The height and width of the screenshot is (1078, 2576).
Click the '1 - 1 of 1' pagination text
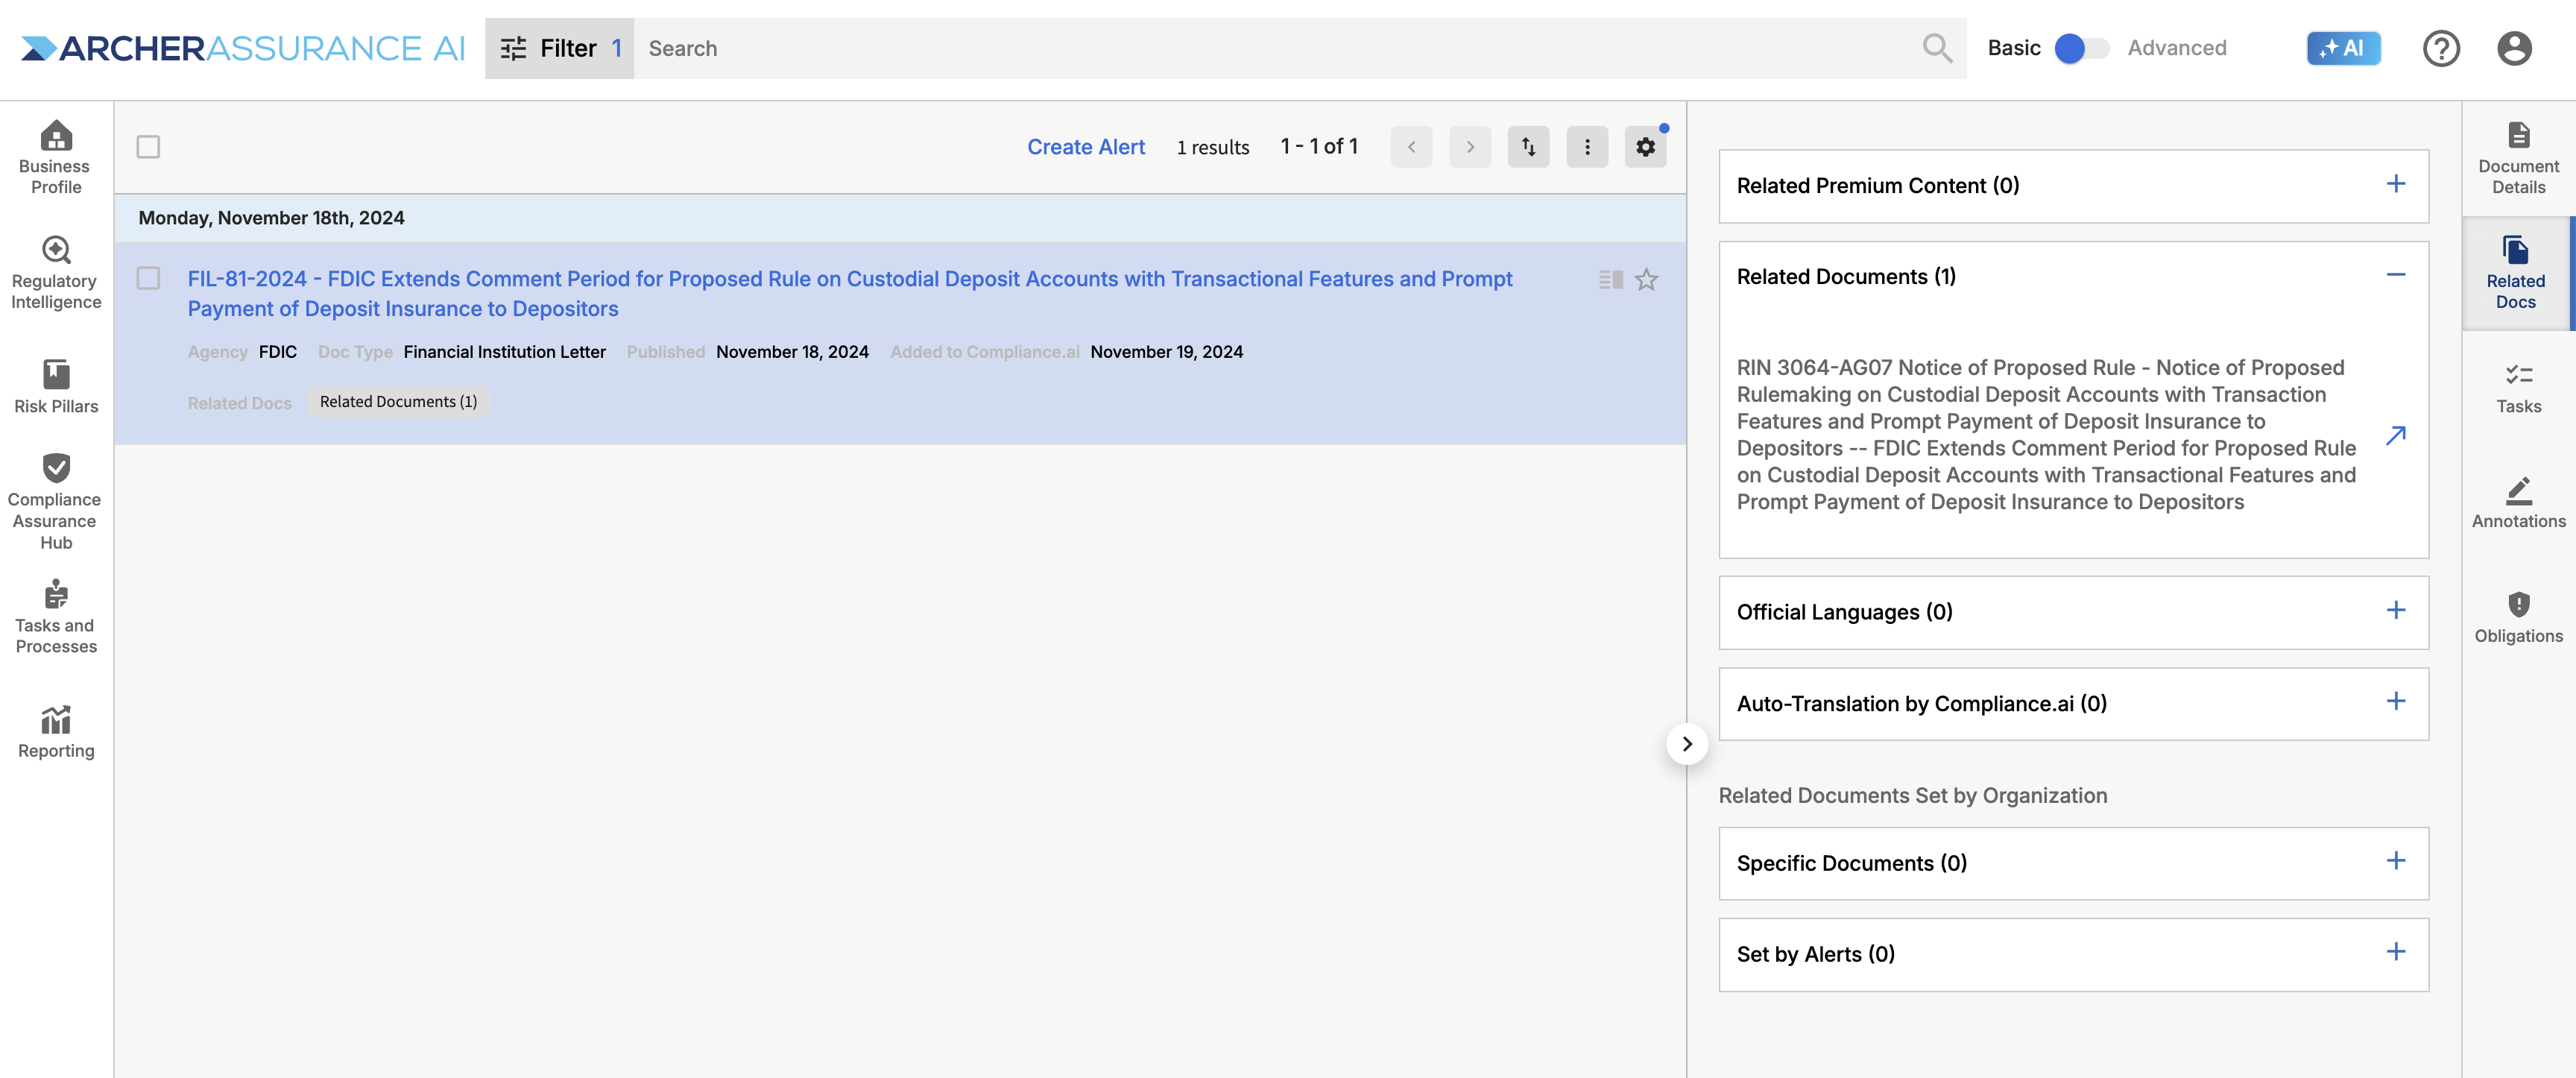click(1318, 147)
